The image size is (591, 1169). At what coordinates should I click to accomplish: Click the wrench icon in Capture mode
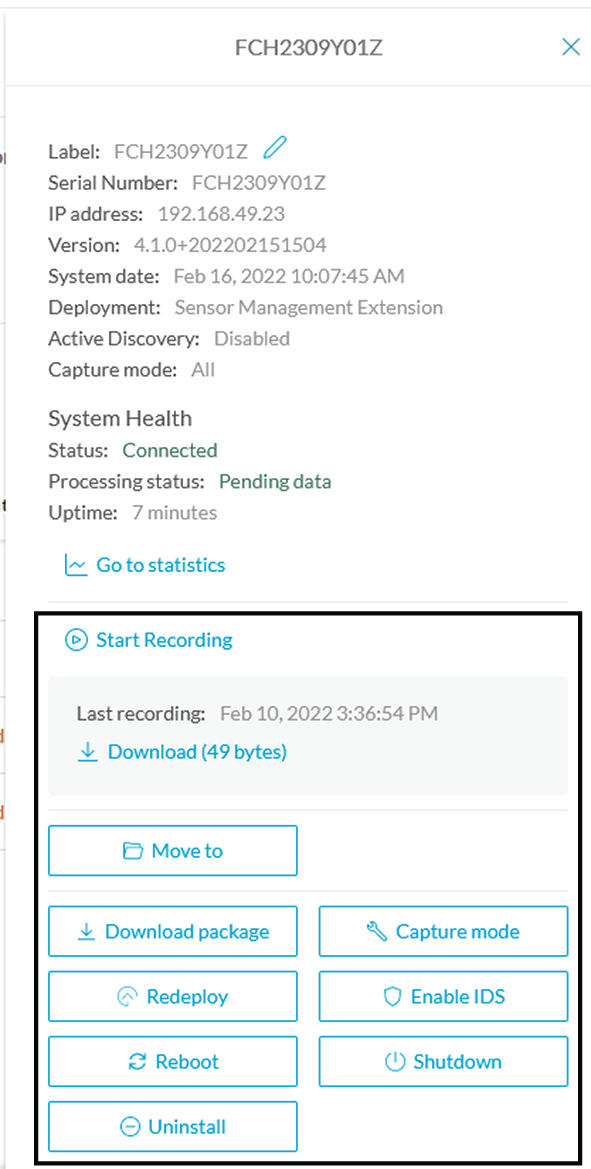pyautogui.click(x=377, y=931)
